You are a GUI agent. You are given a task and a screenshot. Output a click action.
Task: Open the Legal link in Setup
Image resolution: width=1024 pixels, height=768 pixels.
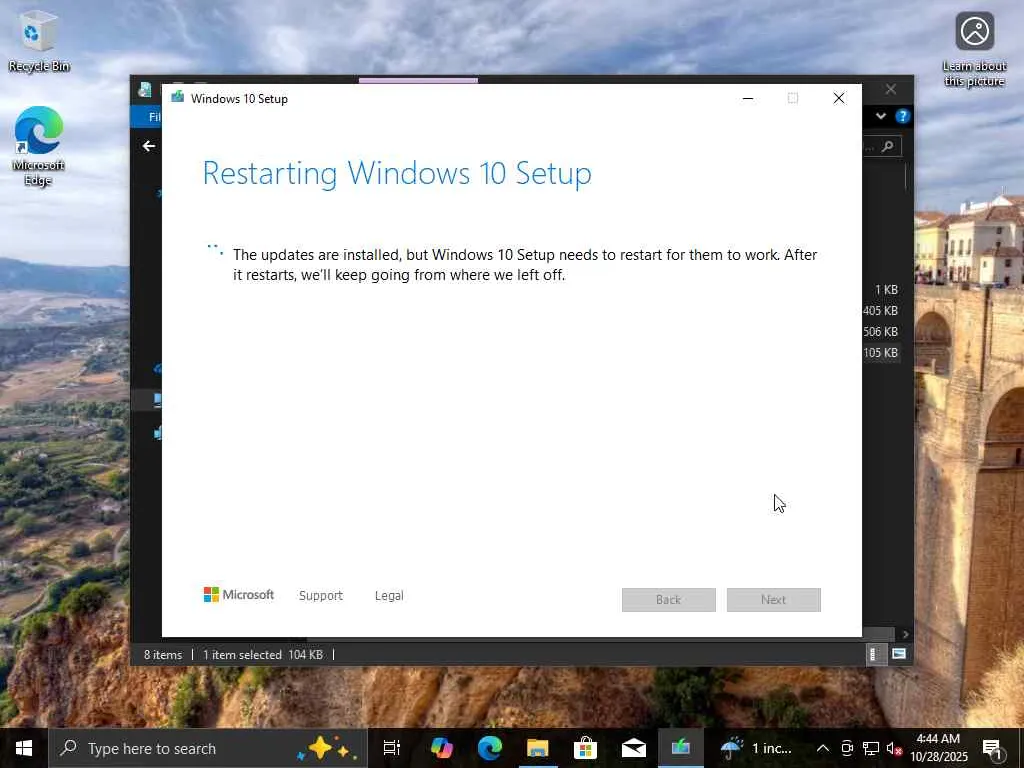[x=389, y=596]
